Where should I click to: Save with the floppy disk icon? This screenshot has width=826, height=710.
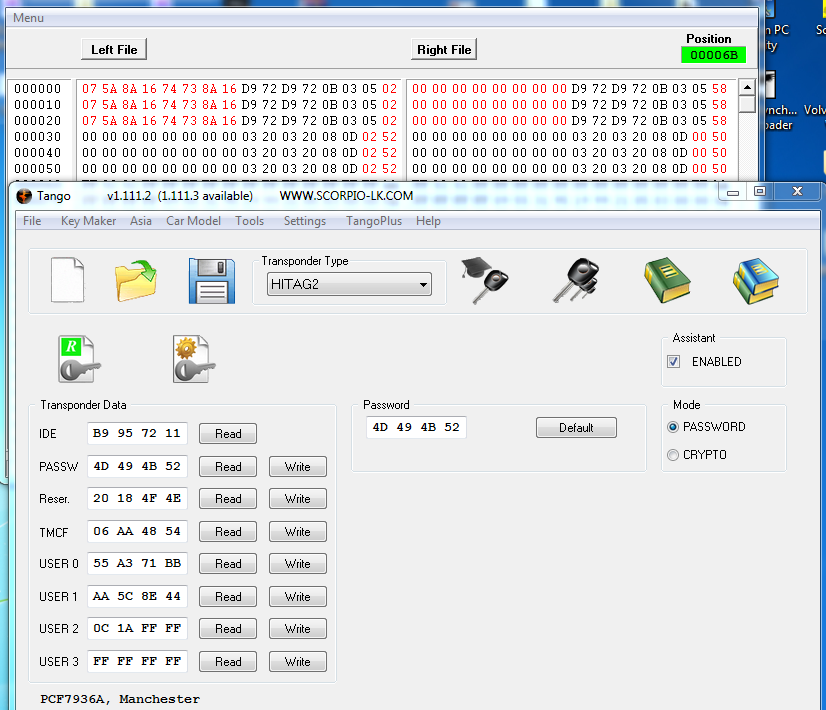[212, 281]
